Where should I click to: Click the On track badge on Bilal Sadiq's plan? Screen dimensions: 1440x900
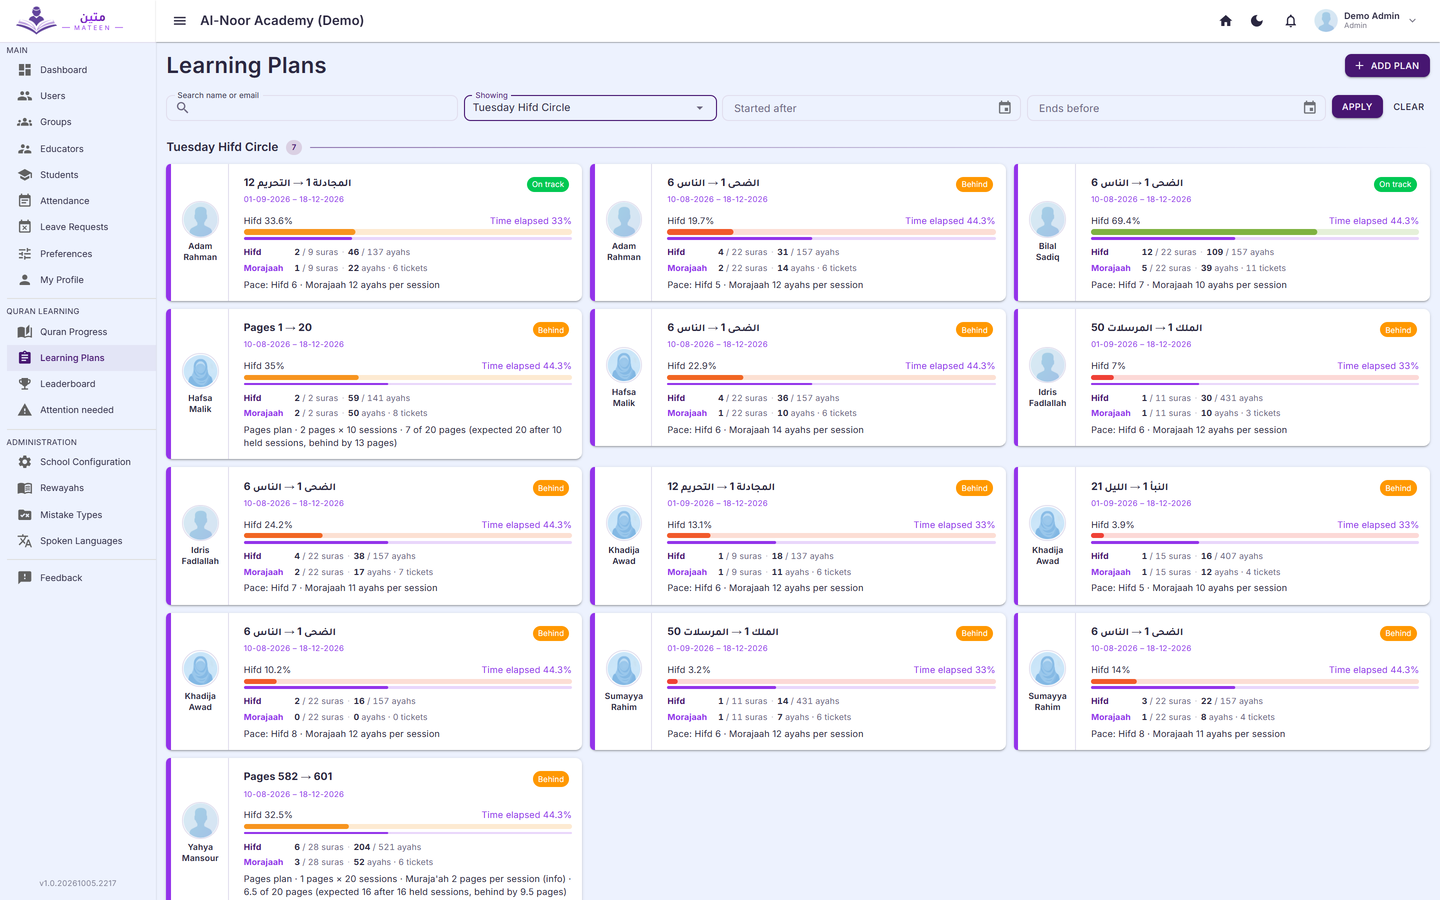click(x=1395, y=184)
